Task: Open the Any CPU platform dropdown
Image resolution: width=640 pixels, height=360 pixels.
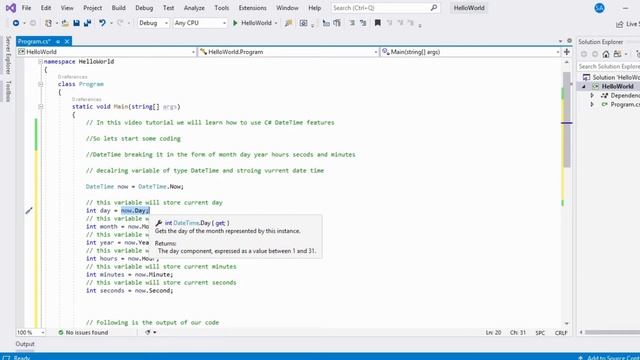Action: 200,23
